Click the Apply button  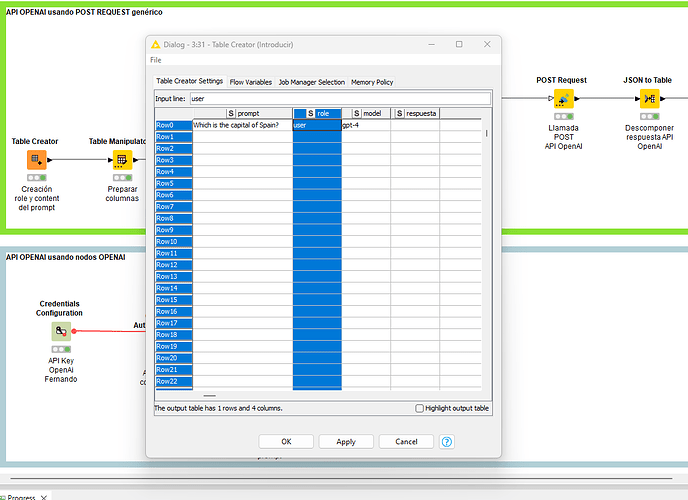pos(346,441)
